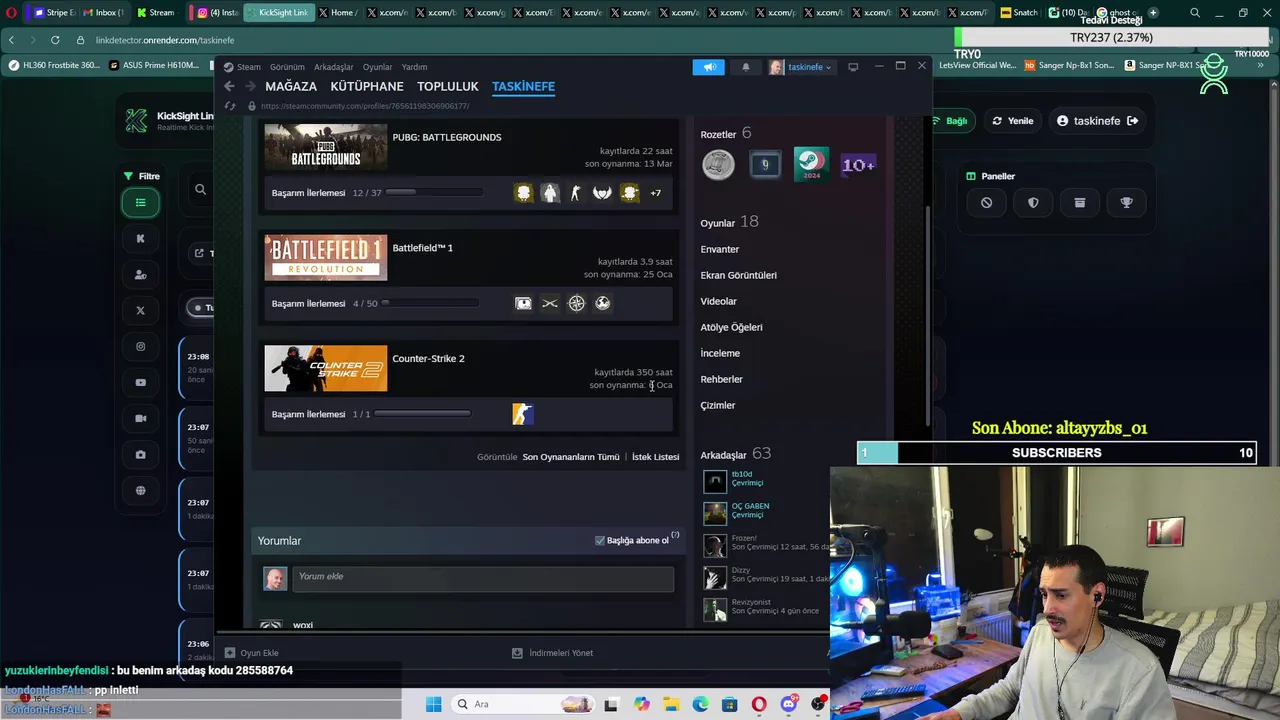The image size is (1280, 720).
Task: Open 'Ekran Görüntüleri' link
Action: pos(738,275)
